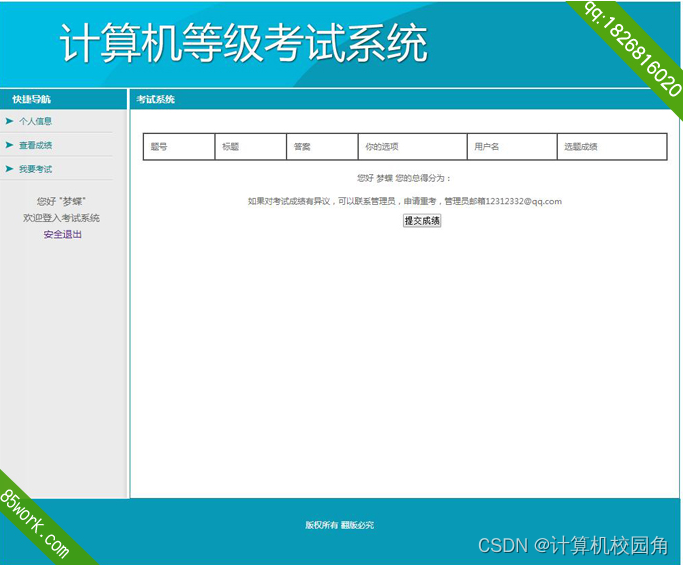Click the administrator email 12312332@qq.com text
Image resolution: width=683 pixels, height=565 pixels.
click(524, 201)
